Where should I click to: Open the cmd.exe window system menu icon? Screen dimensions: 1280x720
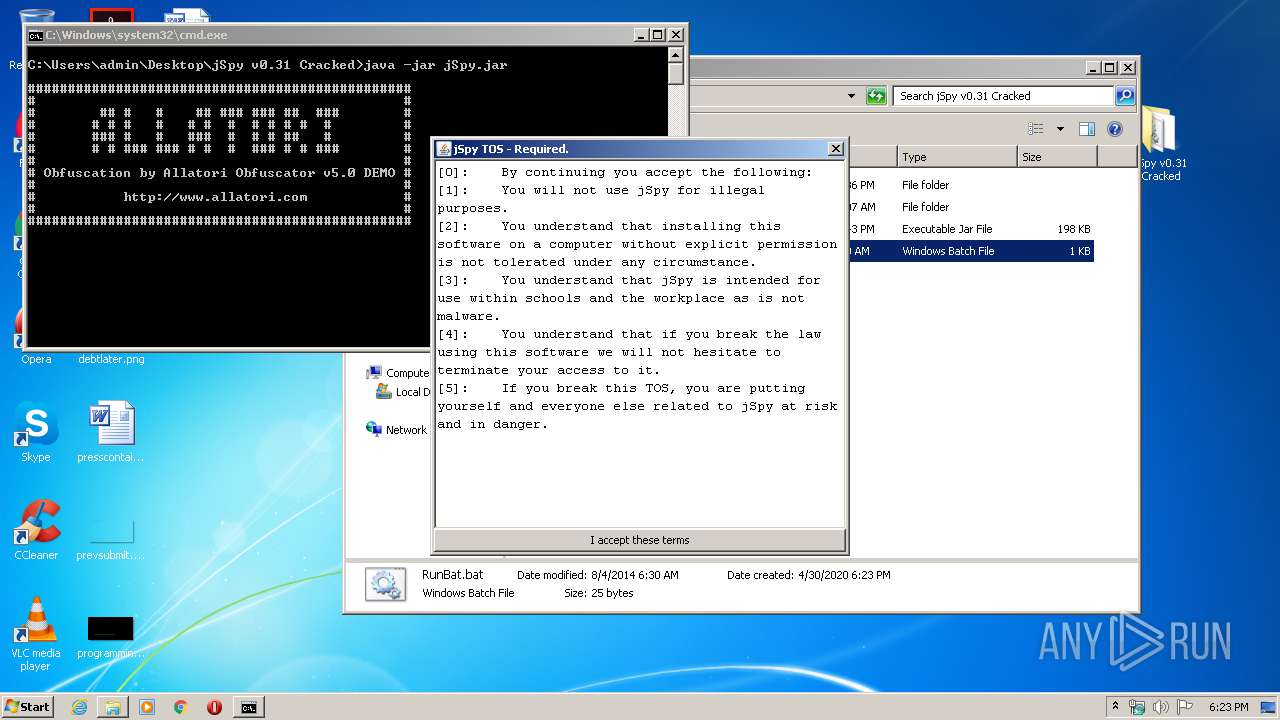point(35,35)
